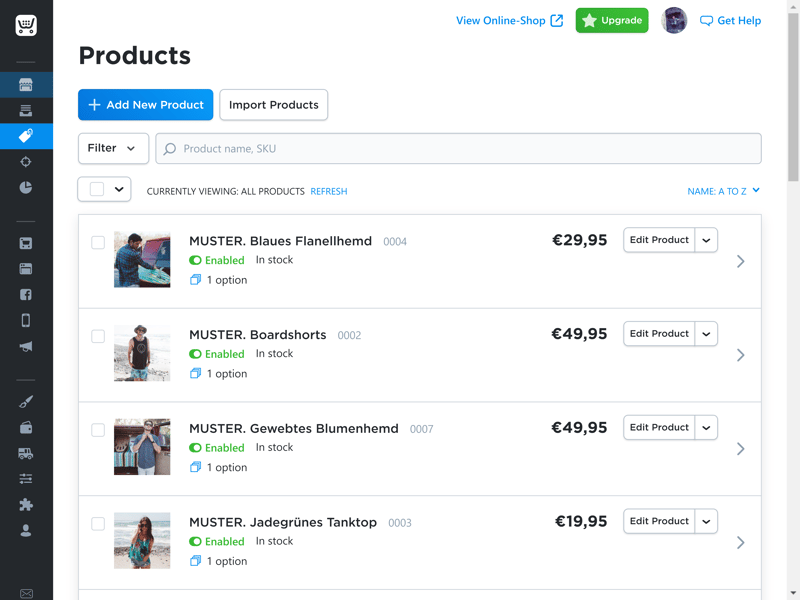Viewport: 800px width, 600px height.
Task: Toggle Enabled switch for Gewebtes Blumenhemd
Action: pos(195,448)
